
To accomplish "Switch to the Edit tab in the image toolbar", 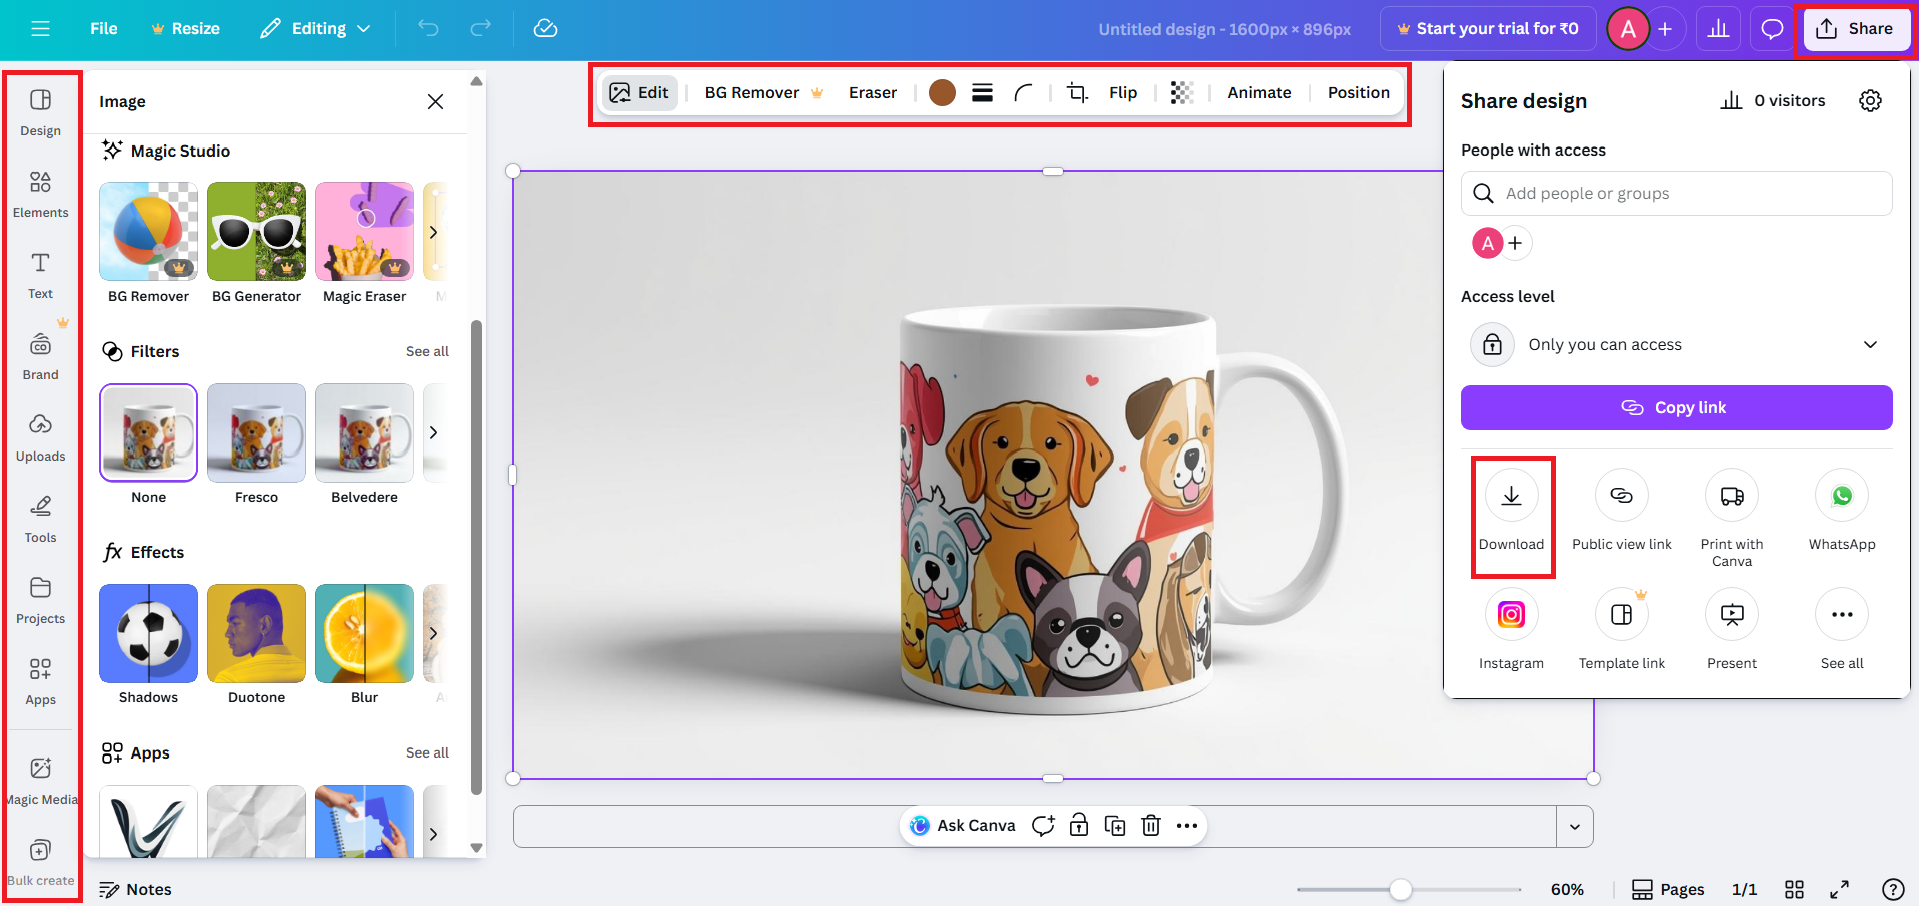I will pos(640,92).
